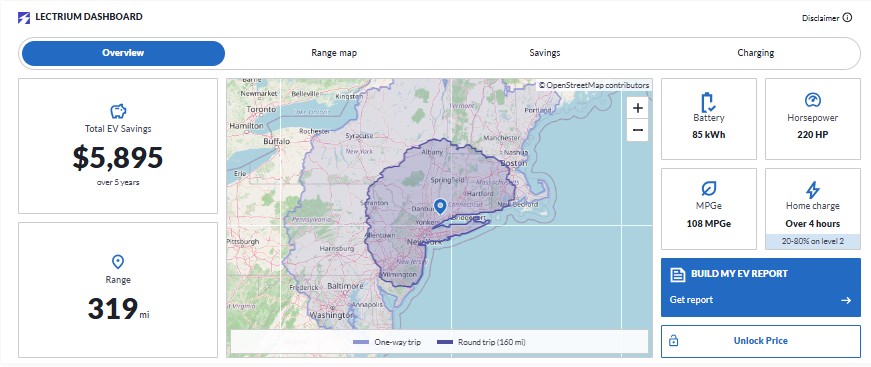
Task: Click Buffalo on the map
Action: (x=277, y=142)
